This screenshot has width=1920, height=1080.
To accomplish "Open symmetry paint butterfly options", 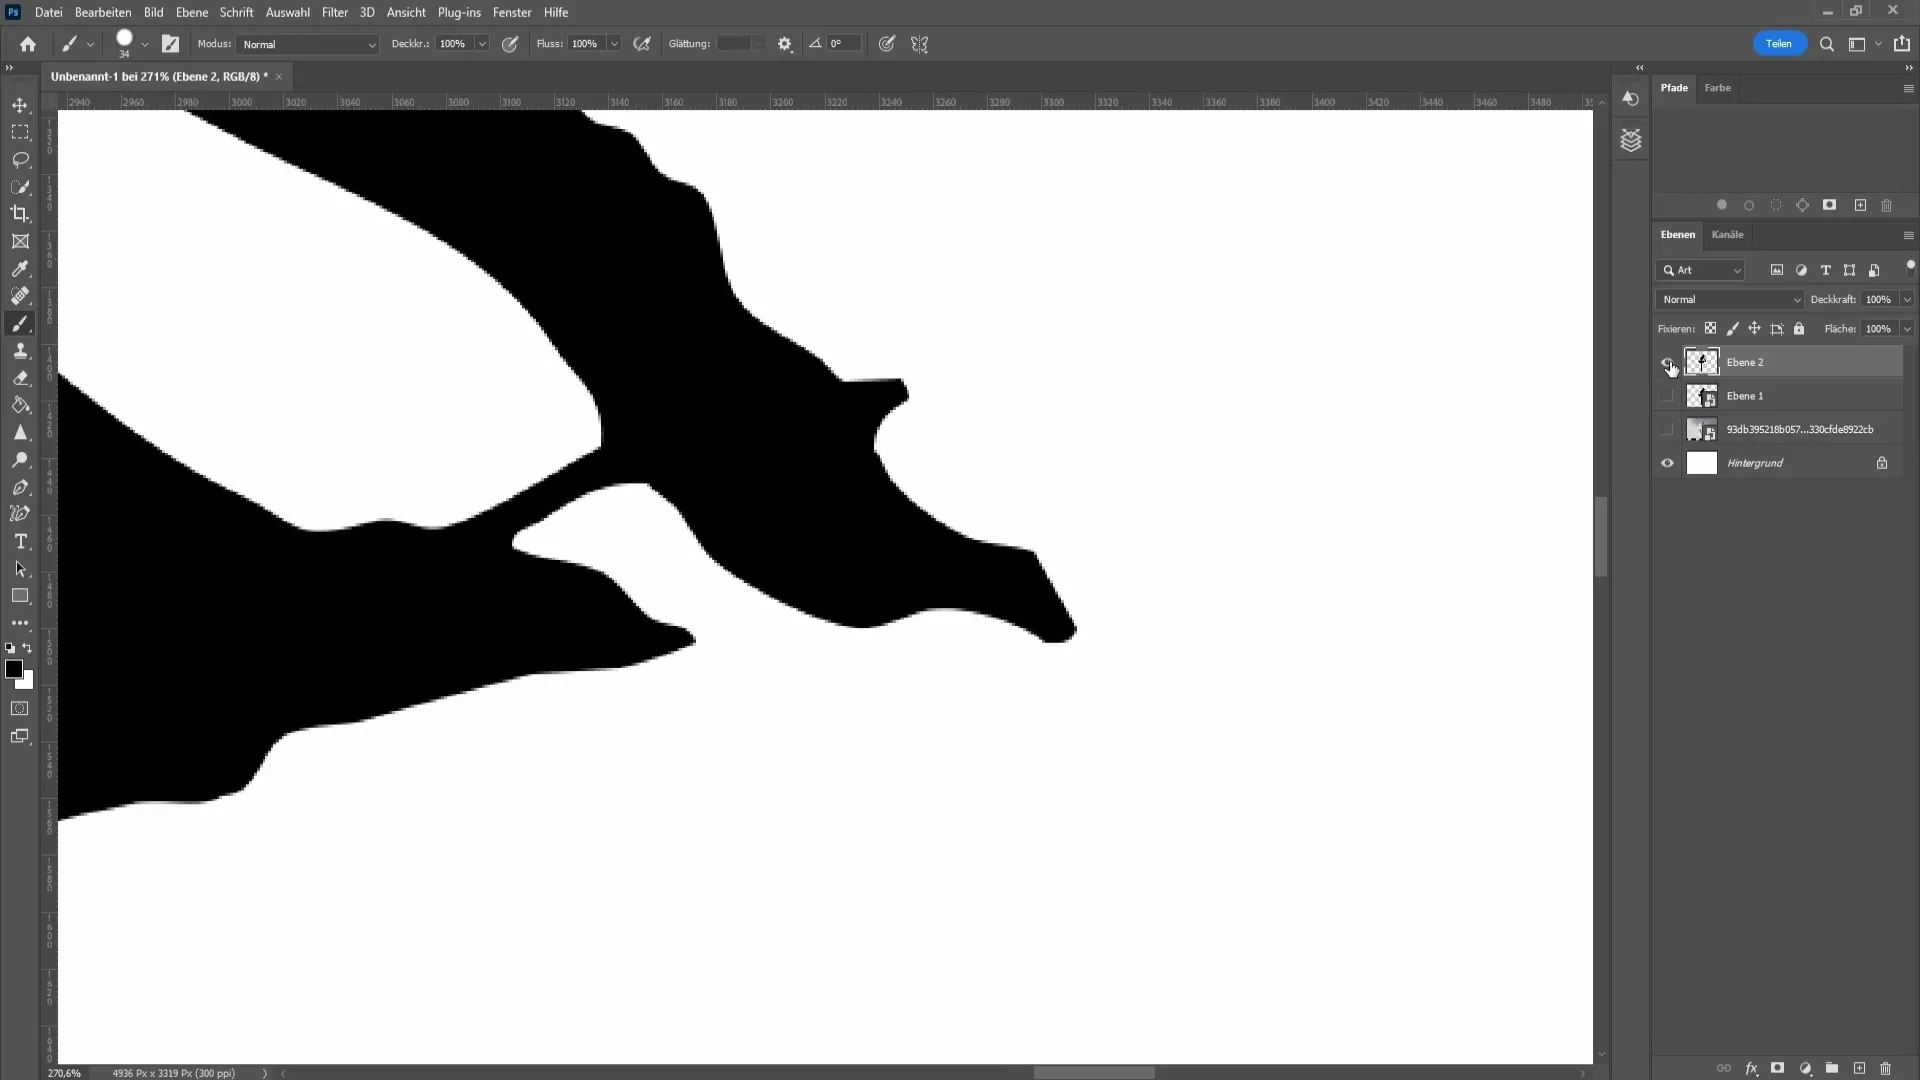I will (x=920, y=44).
